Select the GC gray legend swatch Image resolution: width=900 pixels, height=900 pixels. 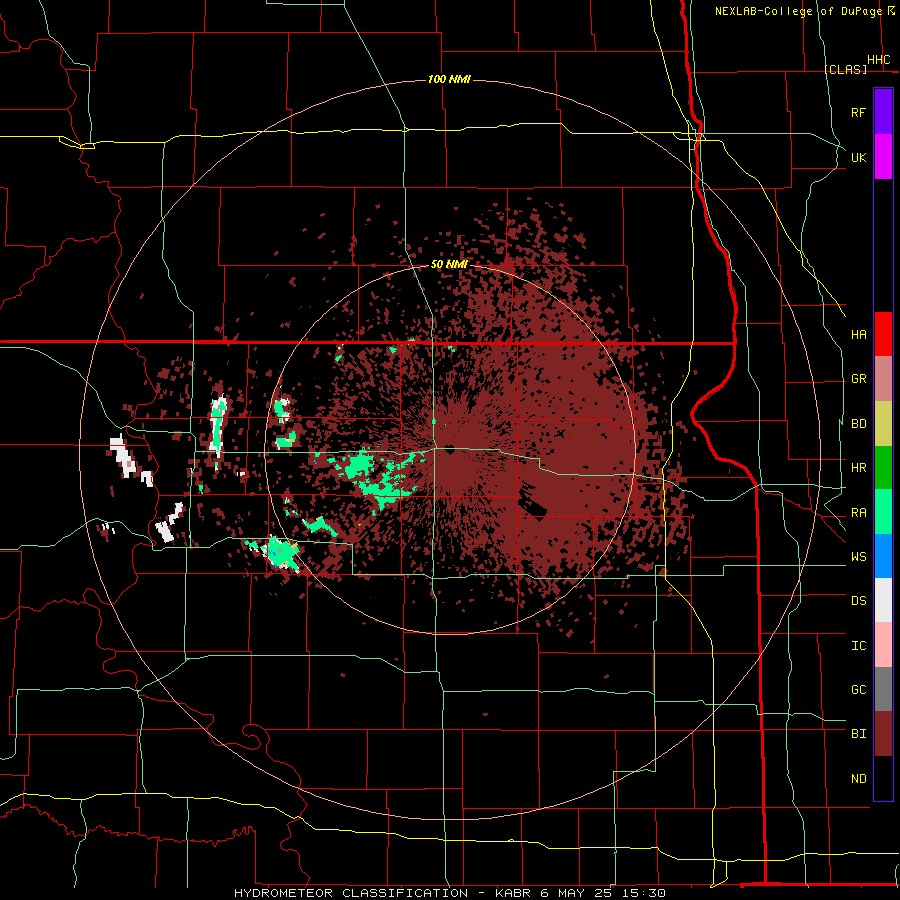click(883, 689)
